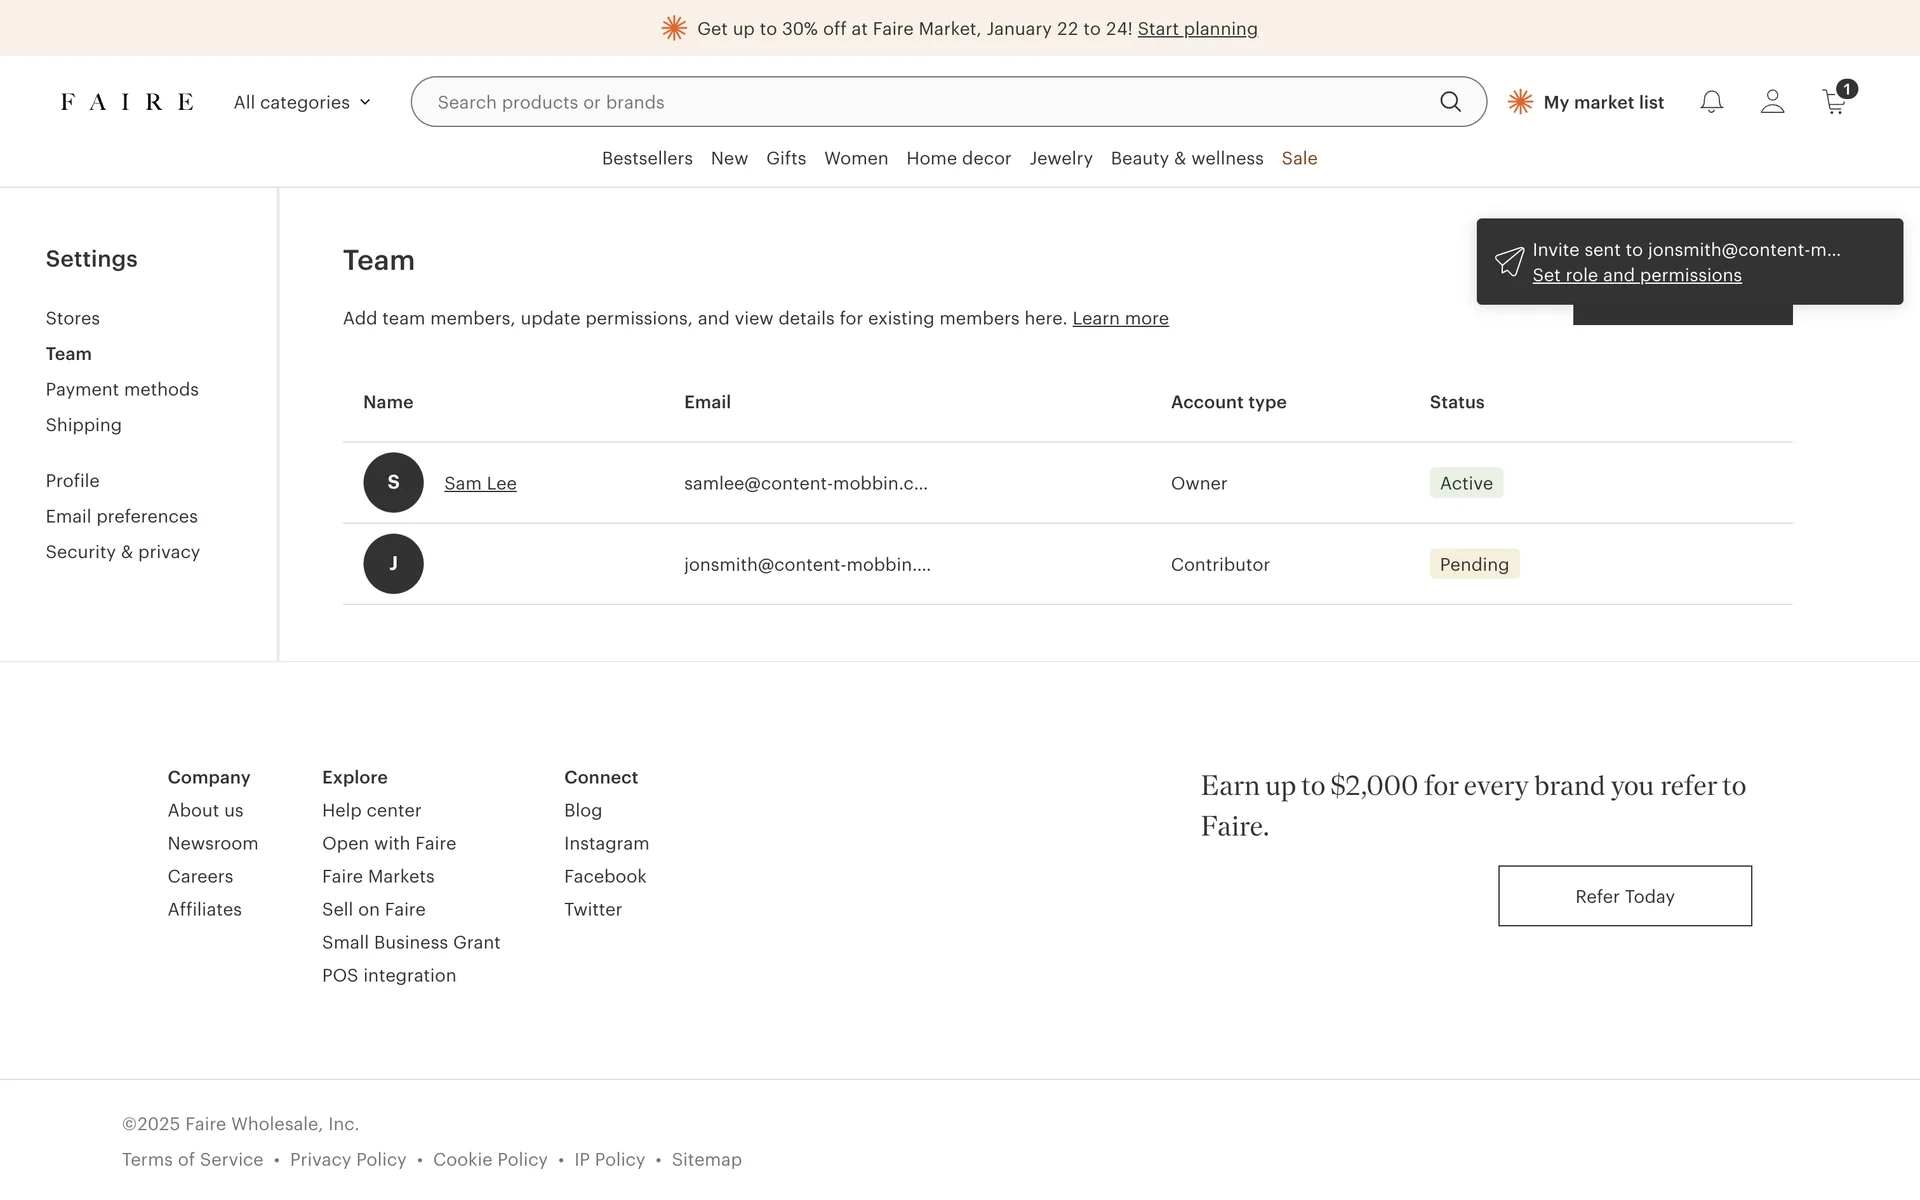Screen dimensions: 1920x1200
Task: Open the Start planning link in banner
Action: pos(1197,29)
